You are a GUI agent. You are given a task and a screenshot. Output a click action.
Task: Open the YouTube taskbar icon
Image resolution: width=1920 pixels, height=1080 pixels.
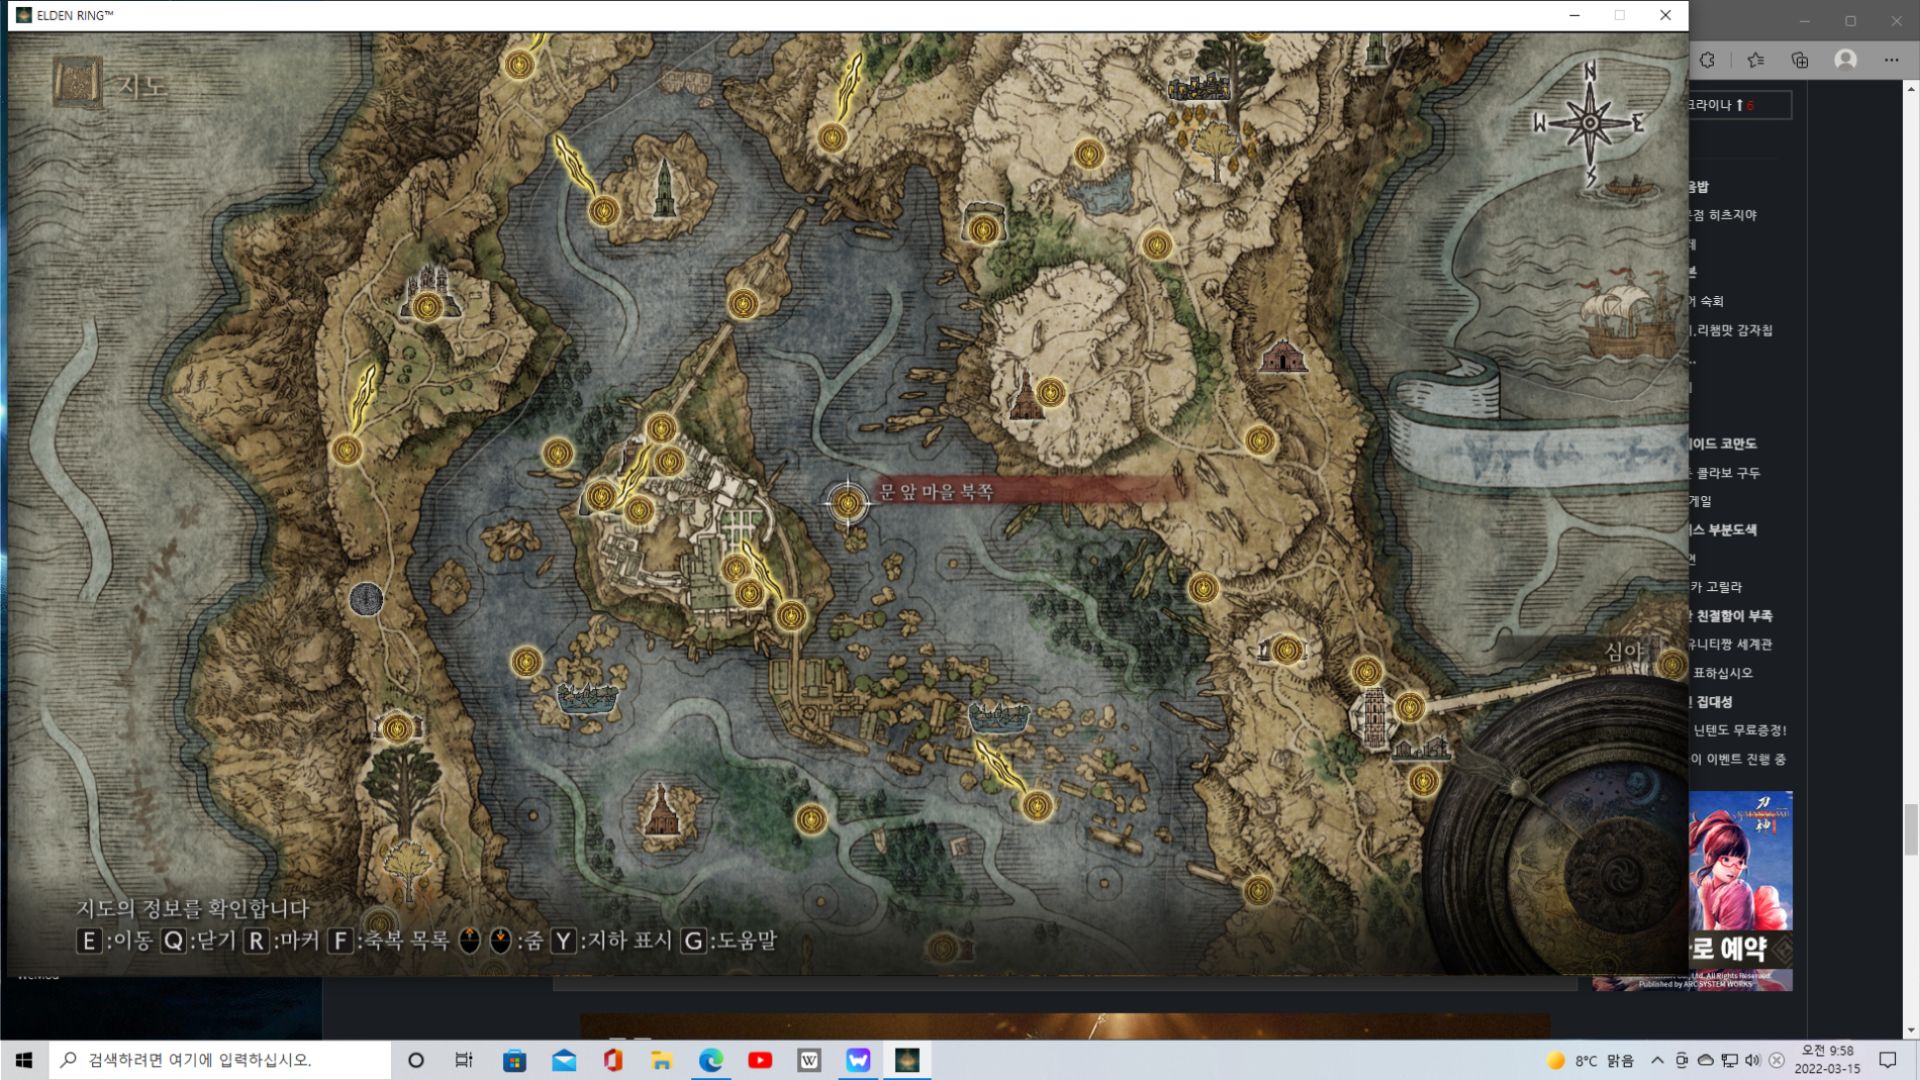(x=760, y=1060)
